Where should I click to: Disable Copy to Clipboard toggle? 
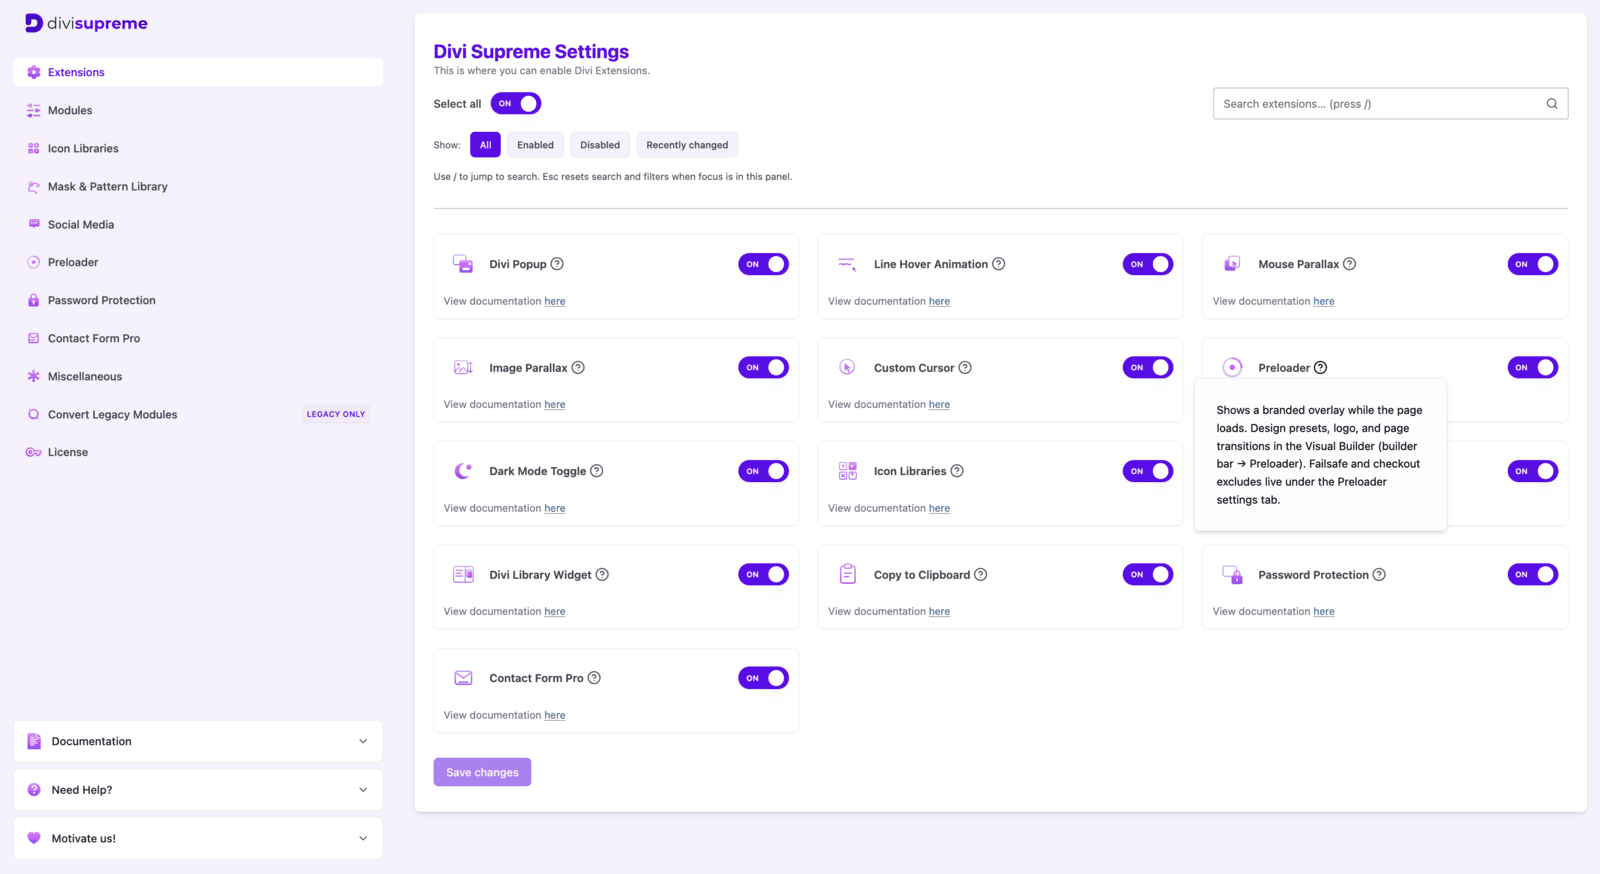click(1148, 575)
